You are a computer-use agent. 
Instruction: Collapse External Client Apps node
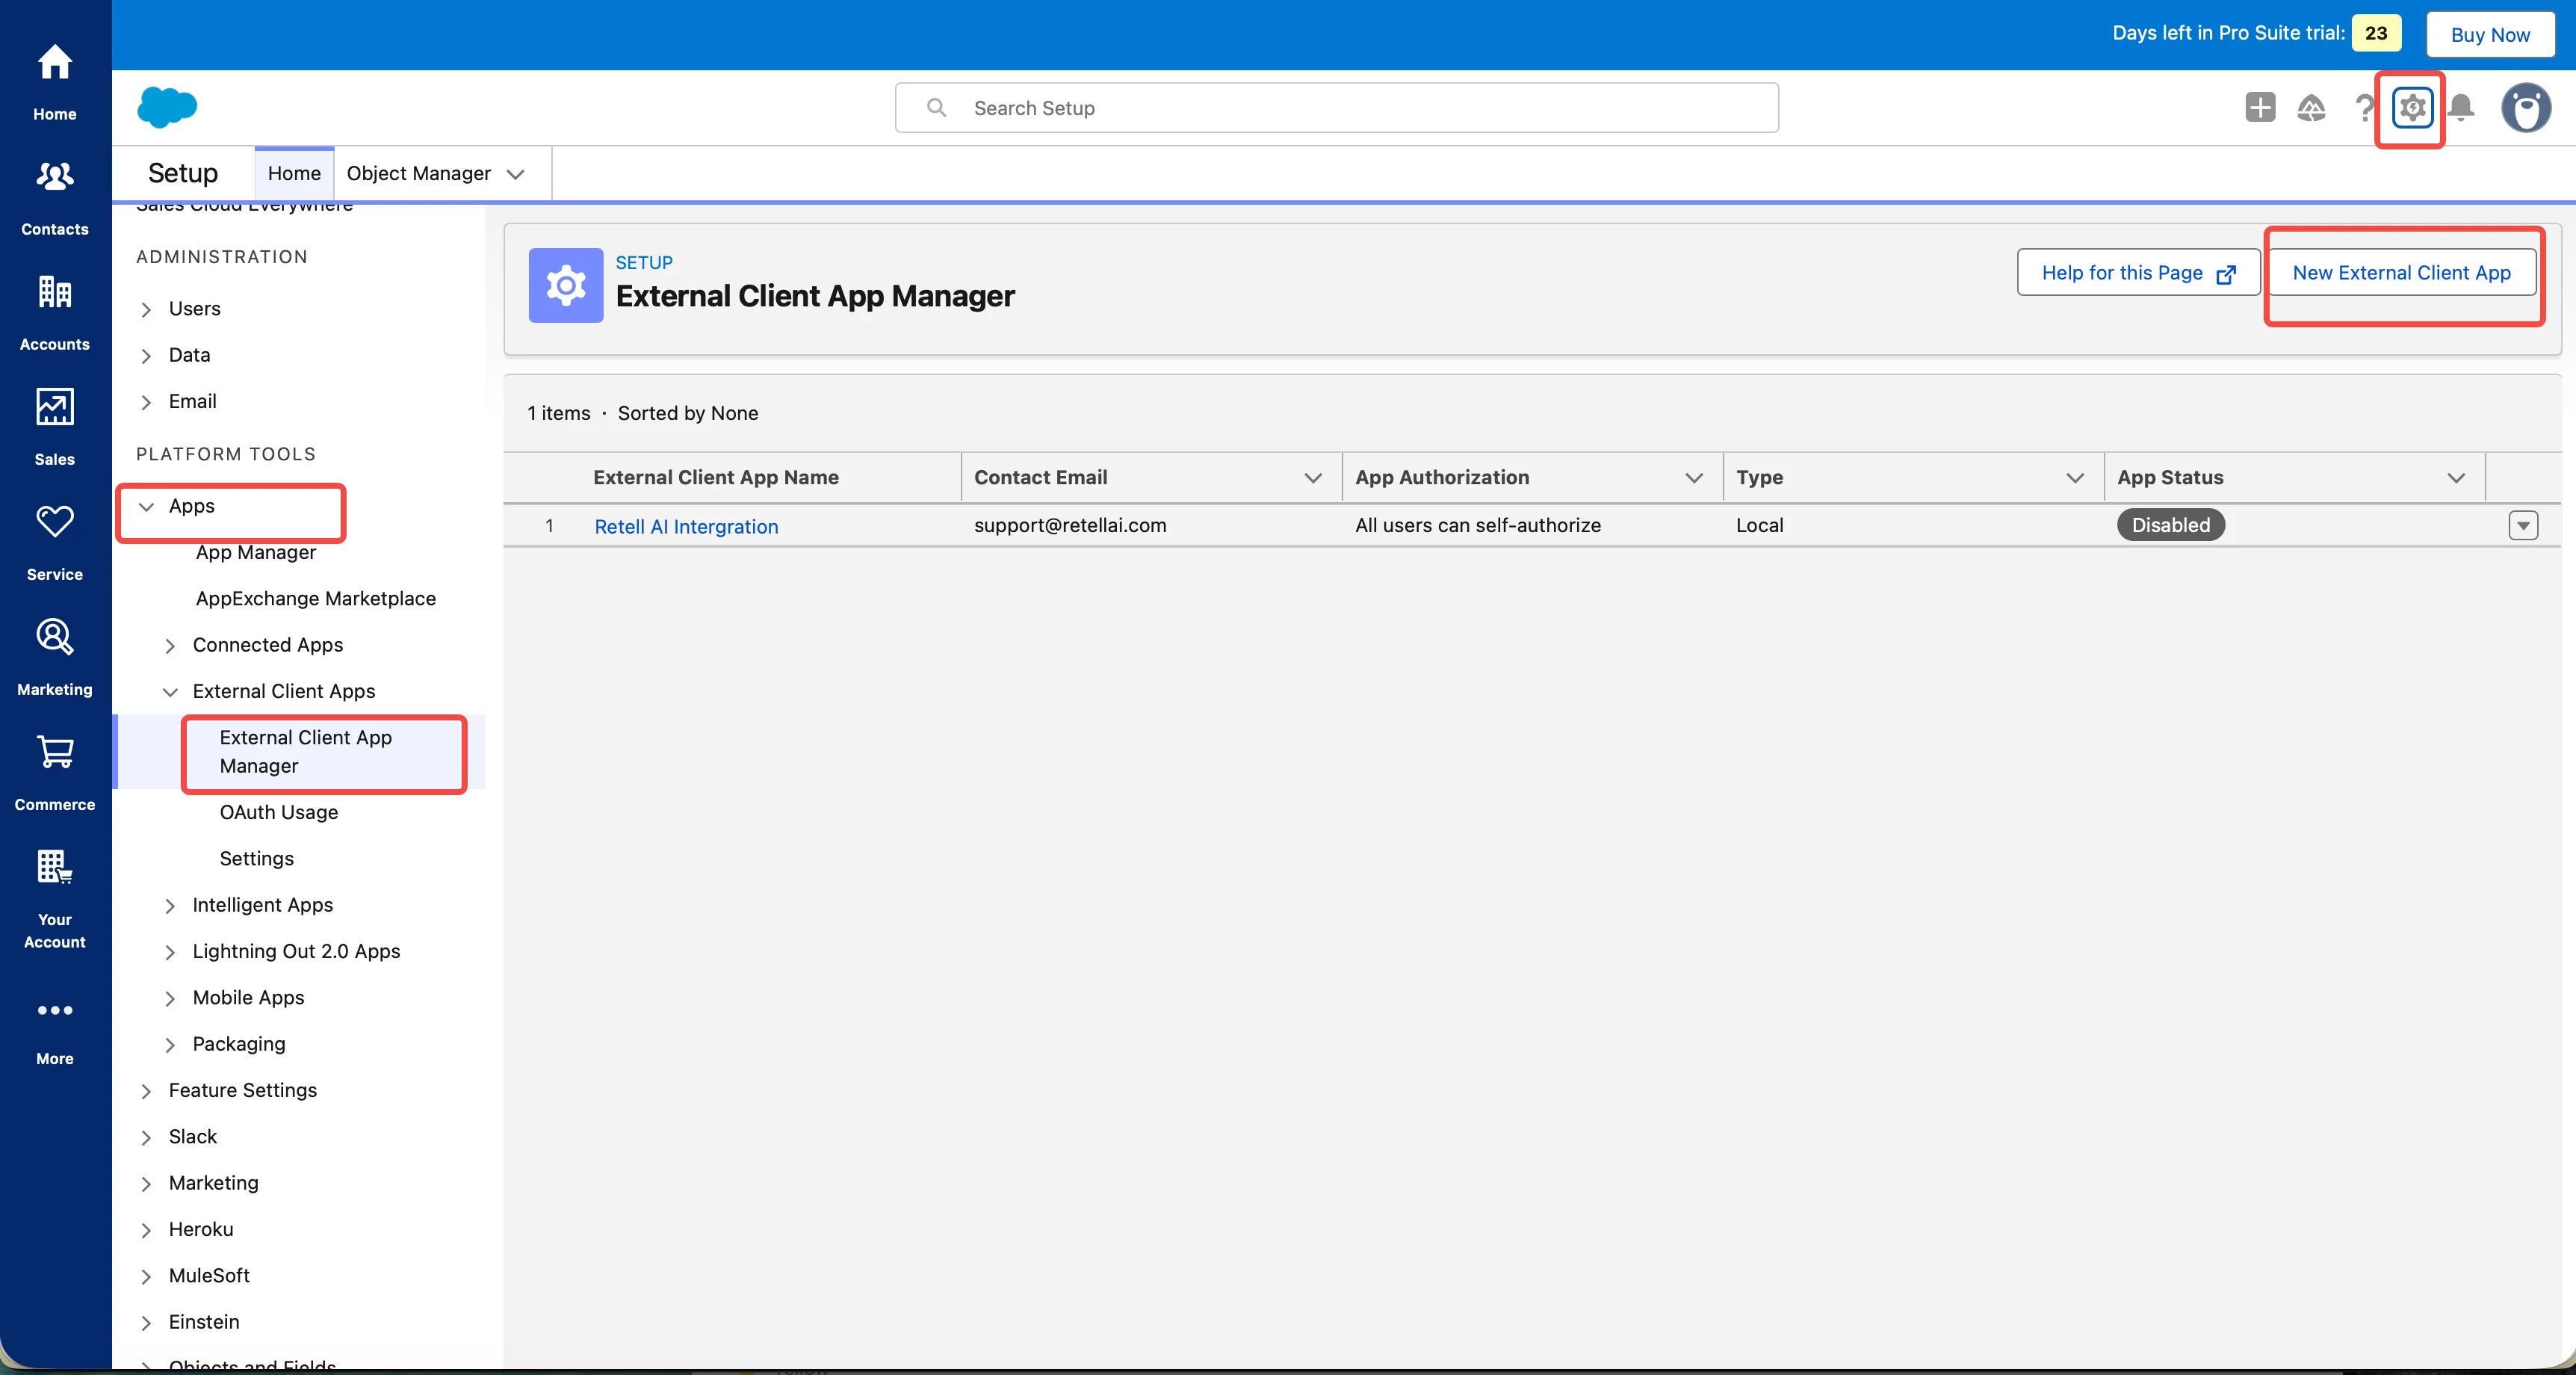click(170, 692)
